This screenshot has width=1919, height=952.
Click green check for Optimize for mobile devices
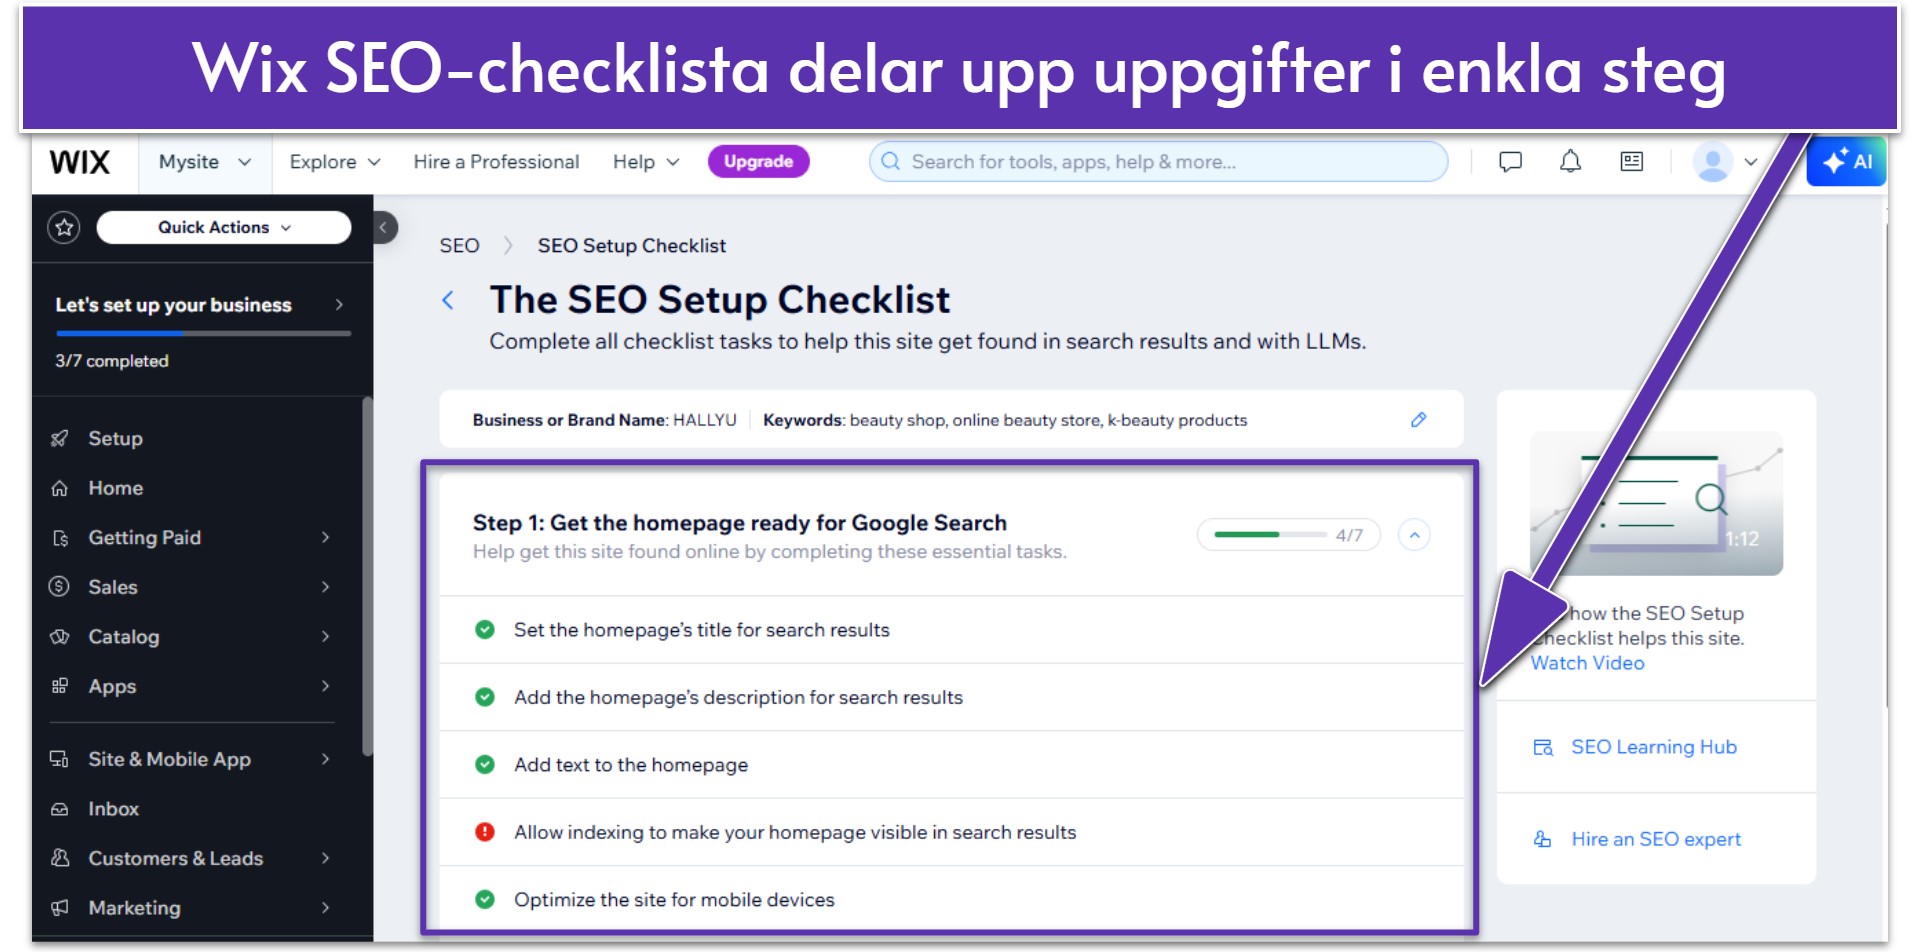pyautogui.click(x=485, y=899)
